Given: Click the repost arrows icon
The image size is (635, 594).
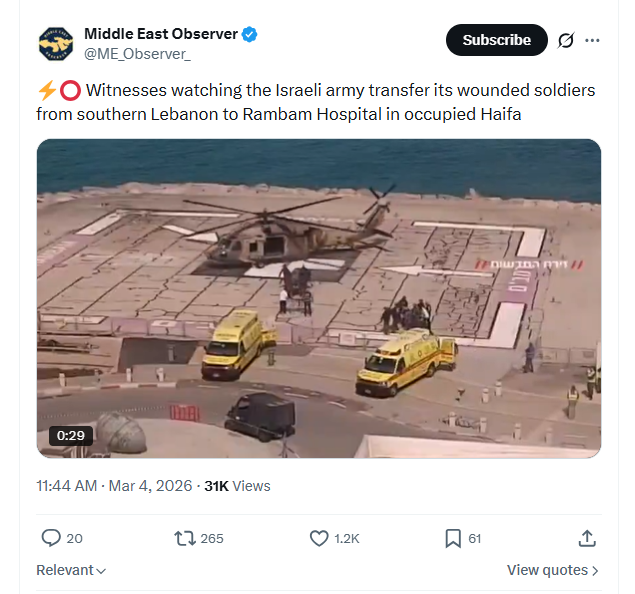Looking at the screenshot, I should [x=185, y=539].
